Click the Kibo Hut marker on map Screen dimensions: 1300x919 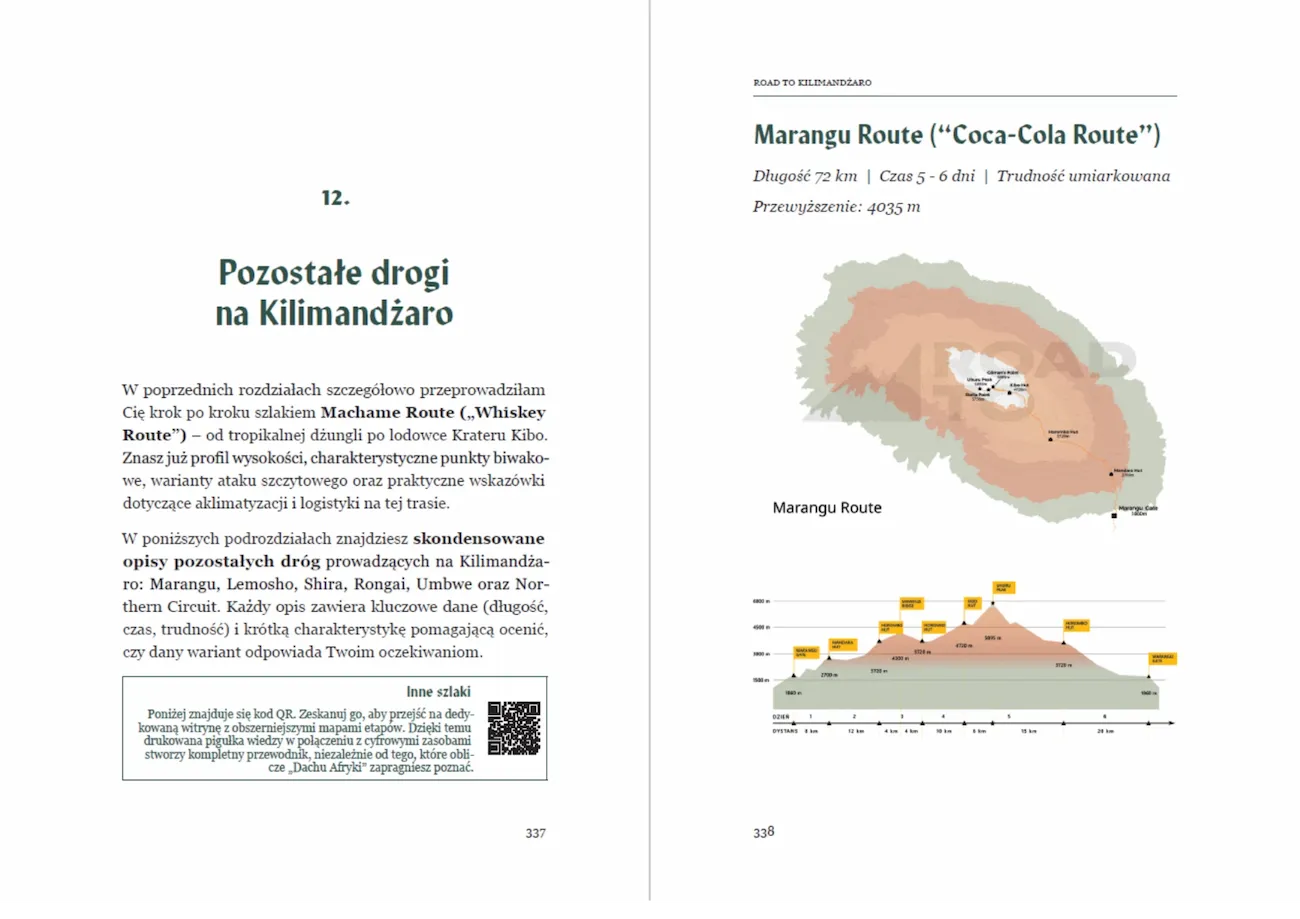click(x=1010, y=393)
